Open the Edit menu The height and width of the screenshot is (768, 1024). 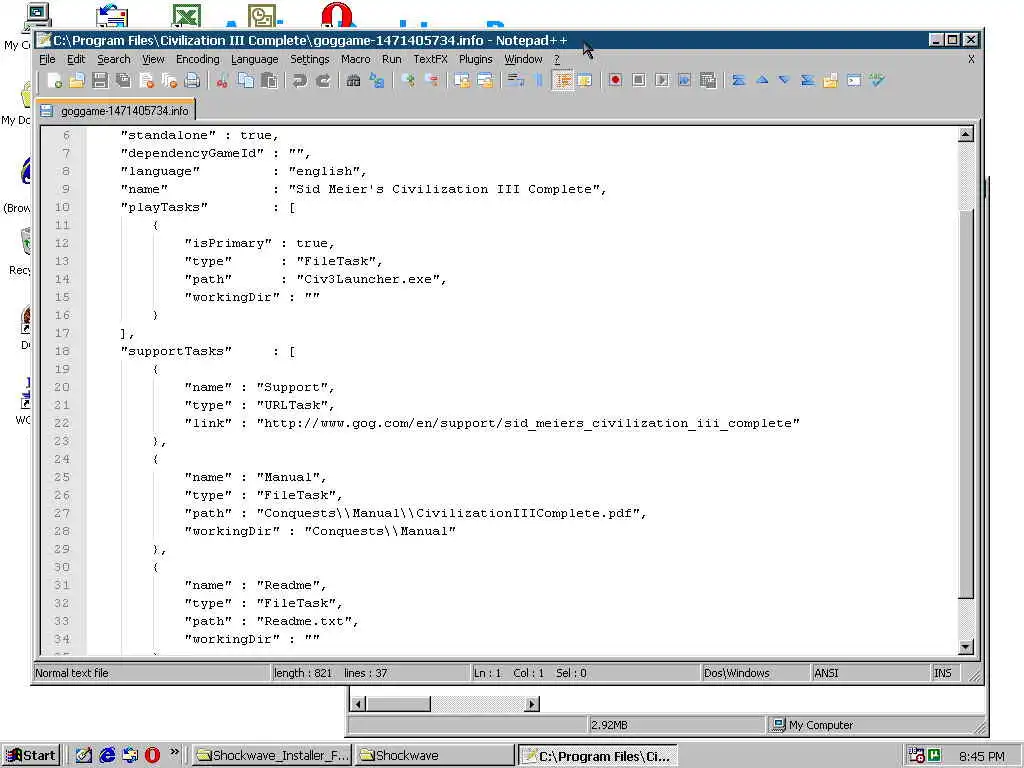[x=76, y=59]
